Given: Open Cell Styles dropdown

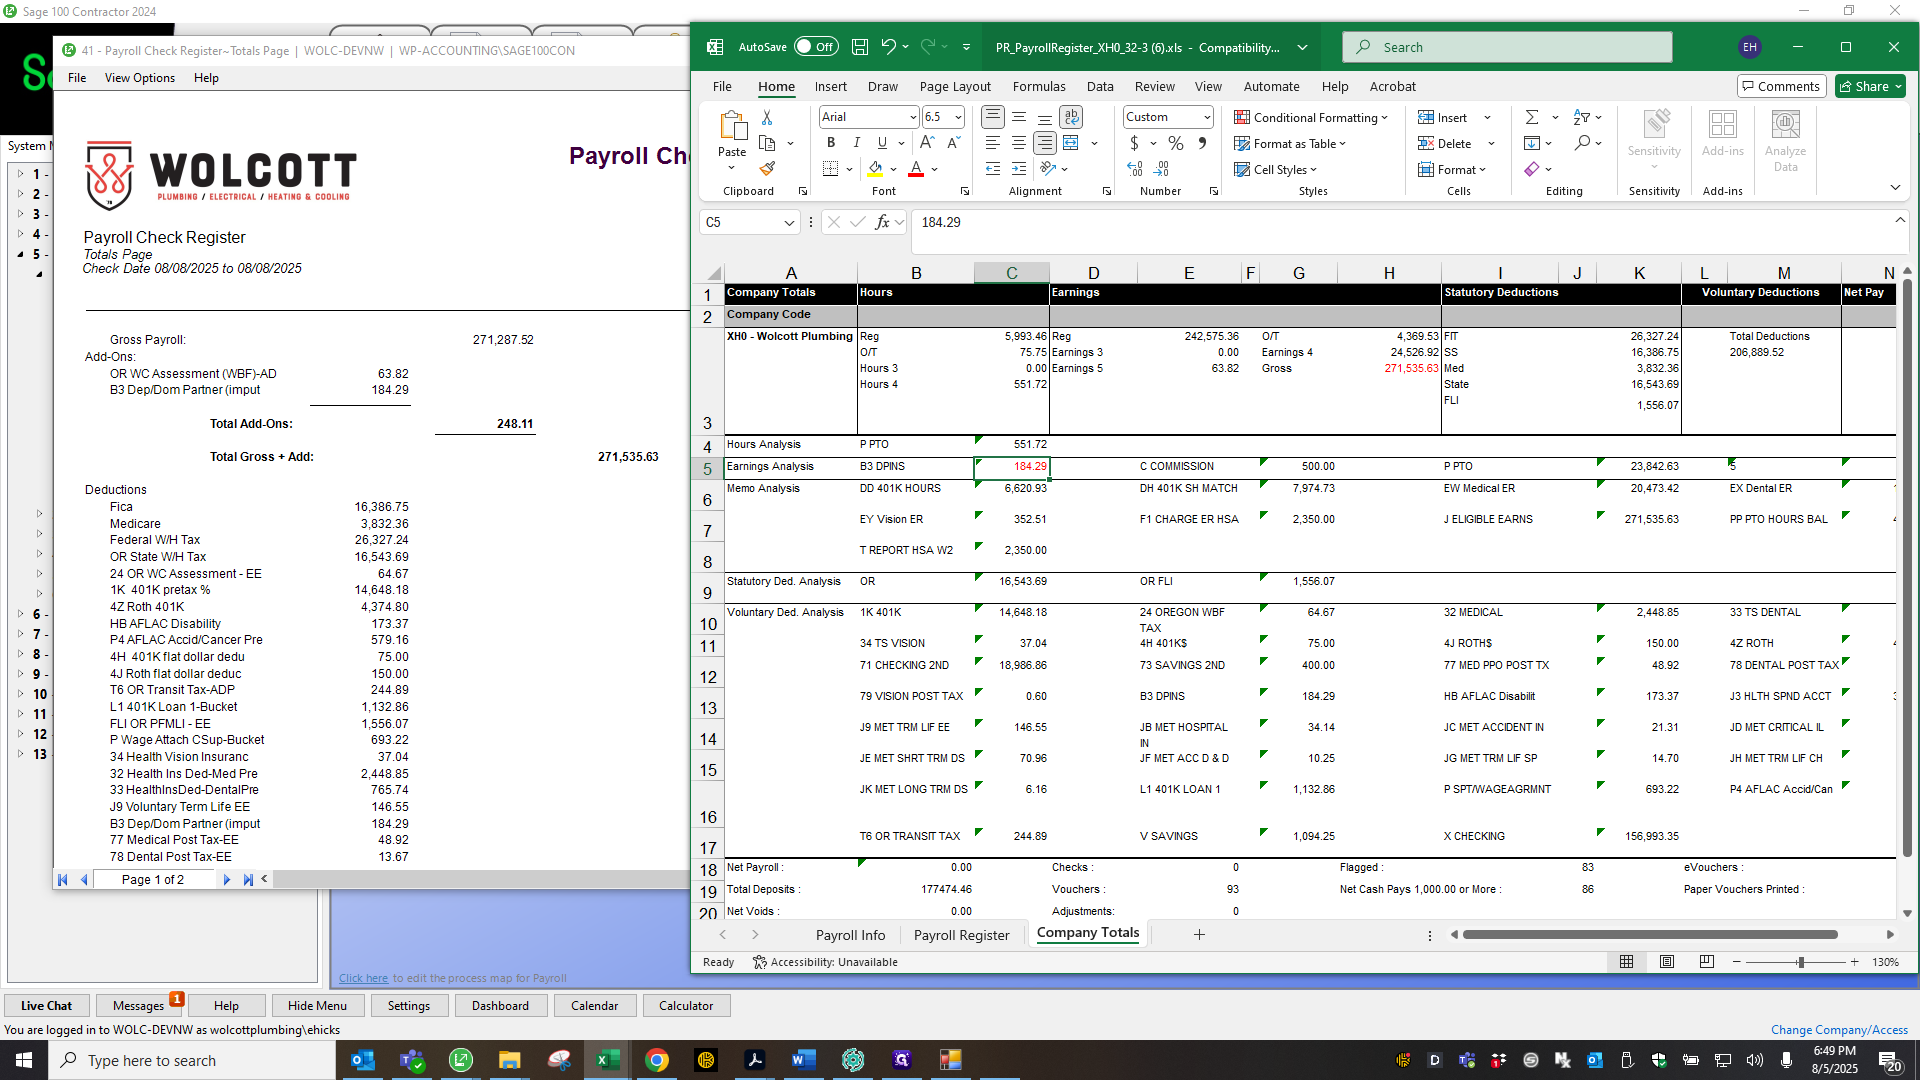Looking at the screenshot, I should pyautogui.click(x=1275, y=169).
